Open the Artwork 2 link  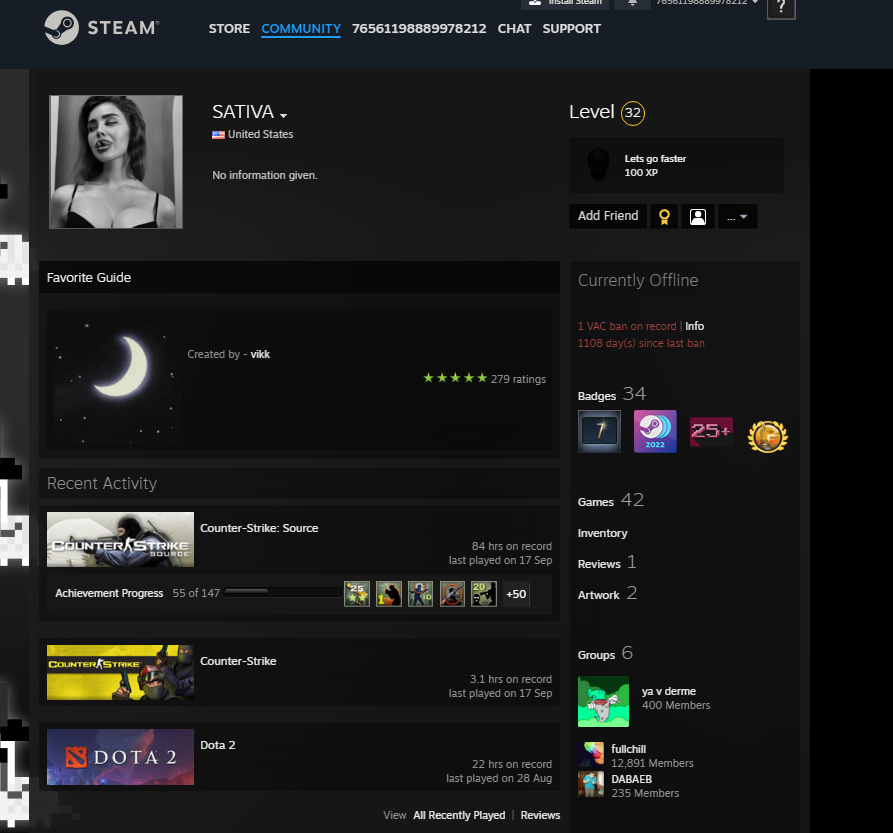tap(607, 593)
